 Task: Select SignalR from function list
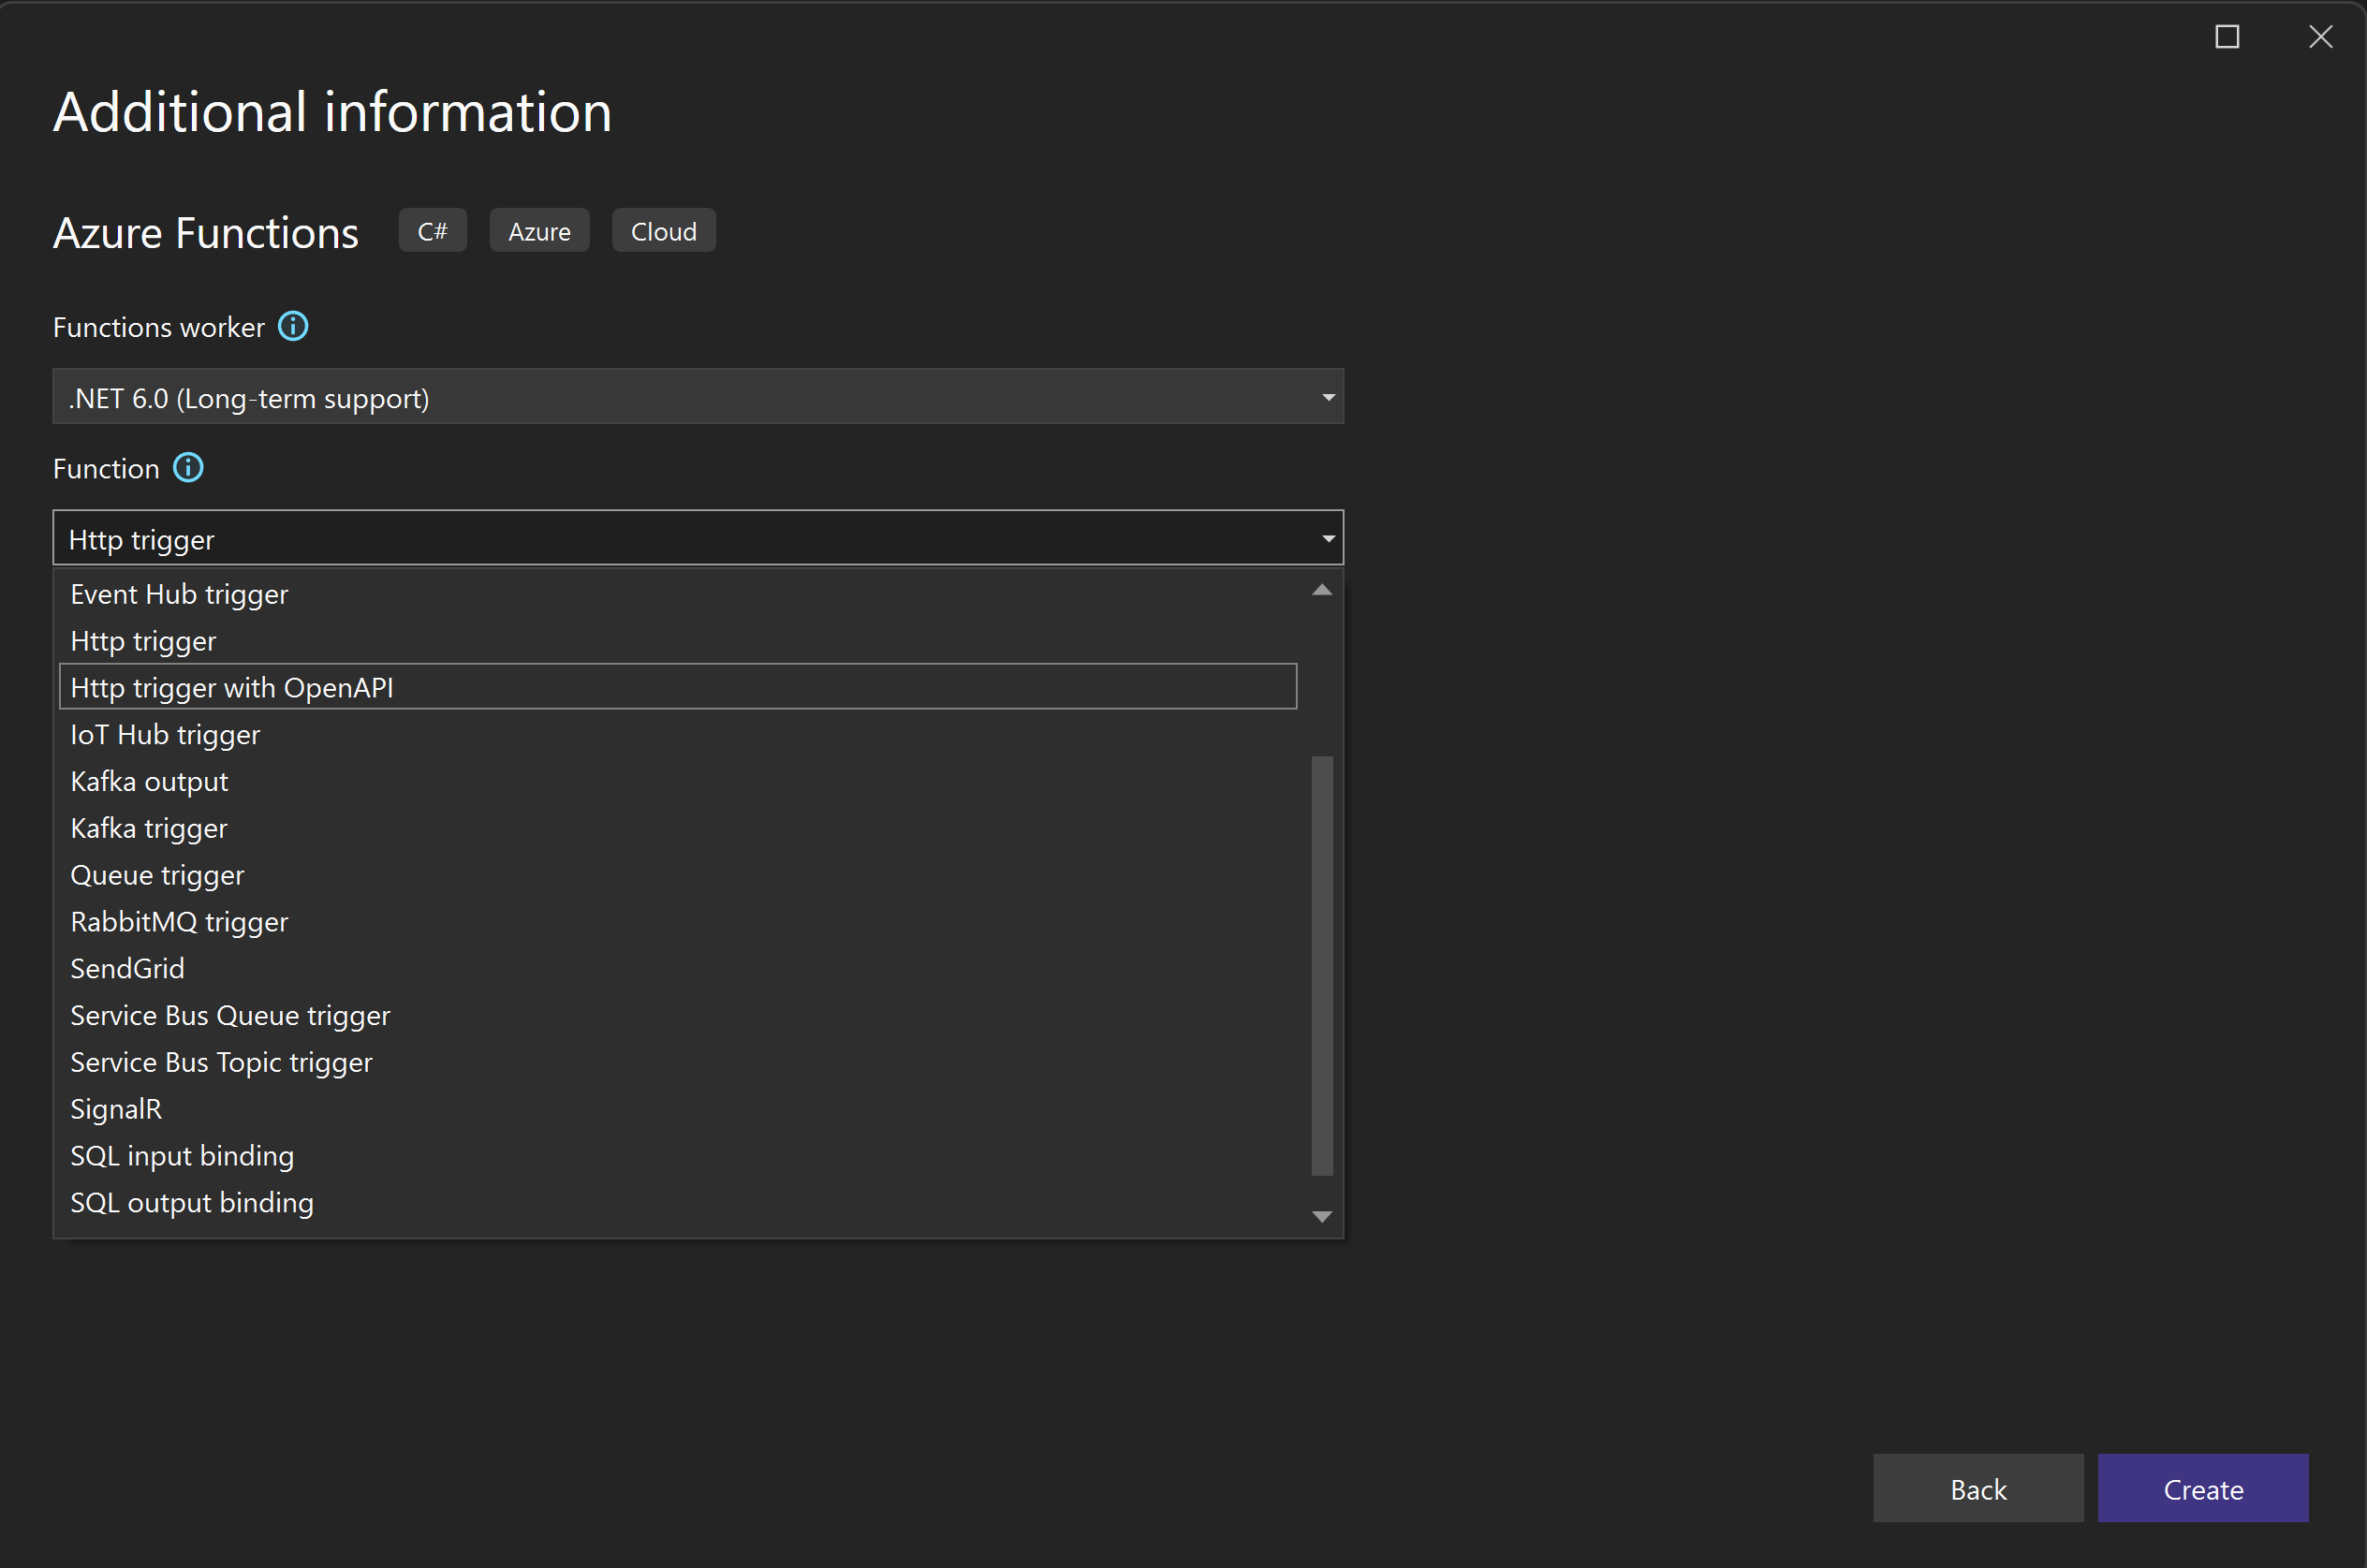(x=115, y=1107)
